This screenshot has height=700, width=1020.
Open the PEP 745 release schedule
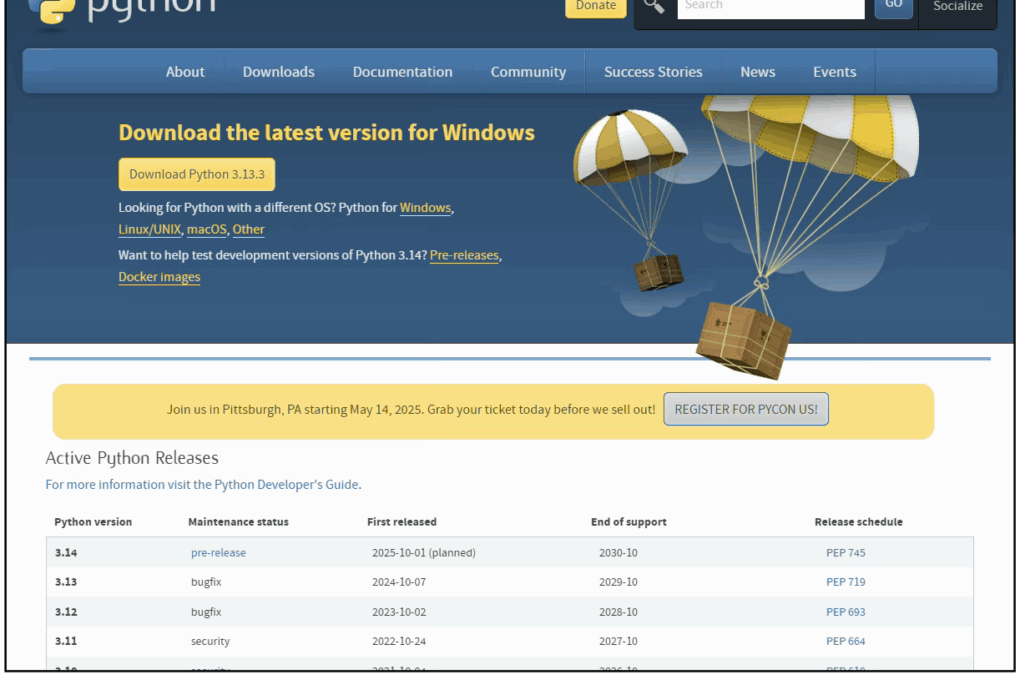[x=845, y=553]
